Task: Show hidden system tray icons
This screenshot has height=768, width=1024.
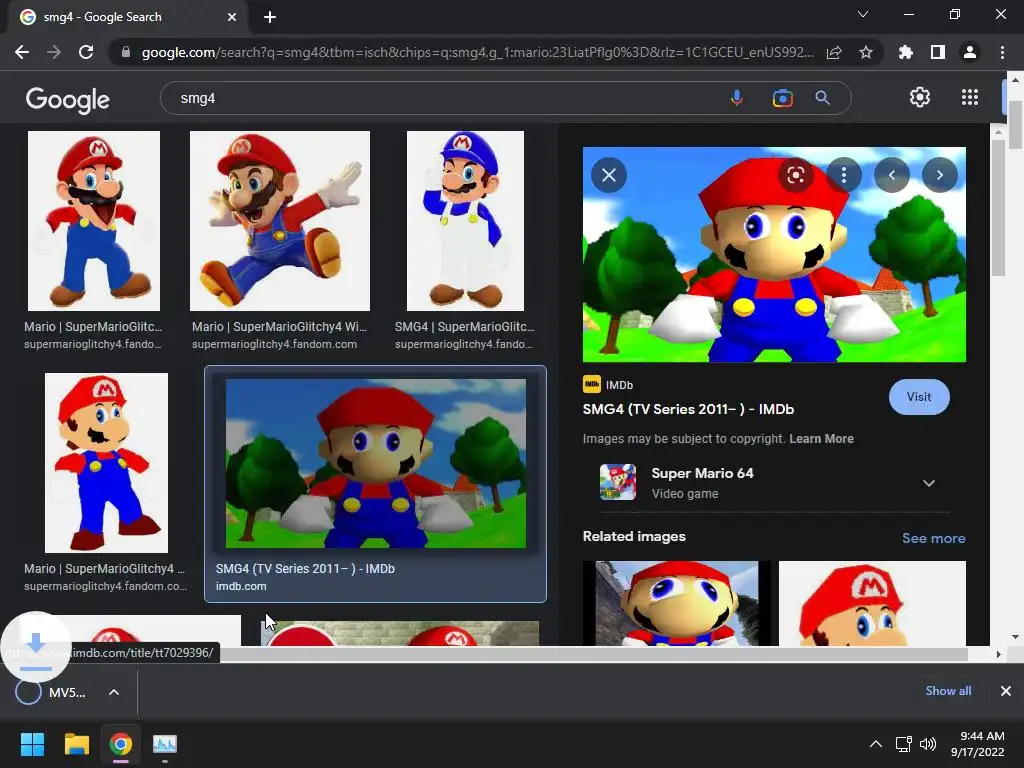Action: click(876, 744)
